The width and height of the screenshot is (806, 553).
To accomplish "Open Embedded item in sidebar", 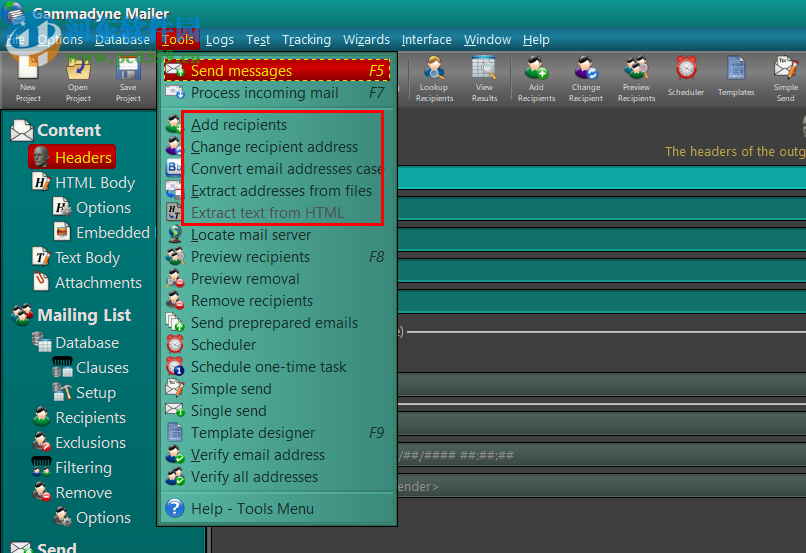I will (102, 232).
